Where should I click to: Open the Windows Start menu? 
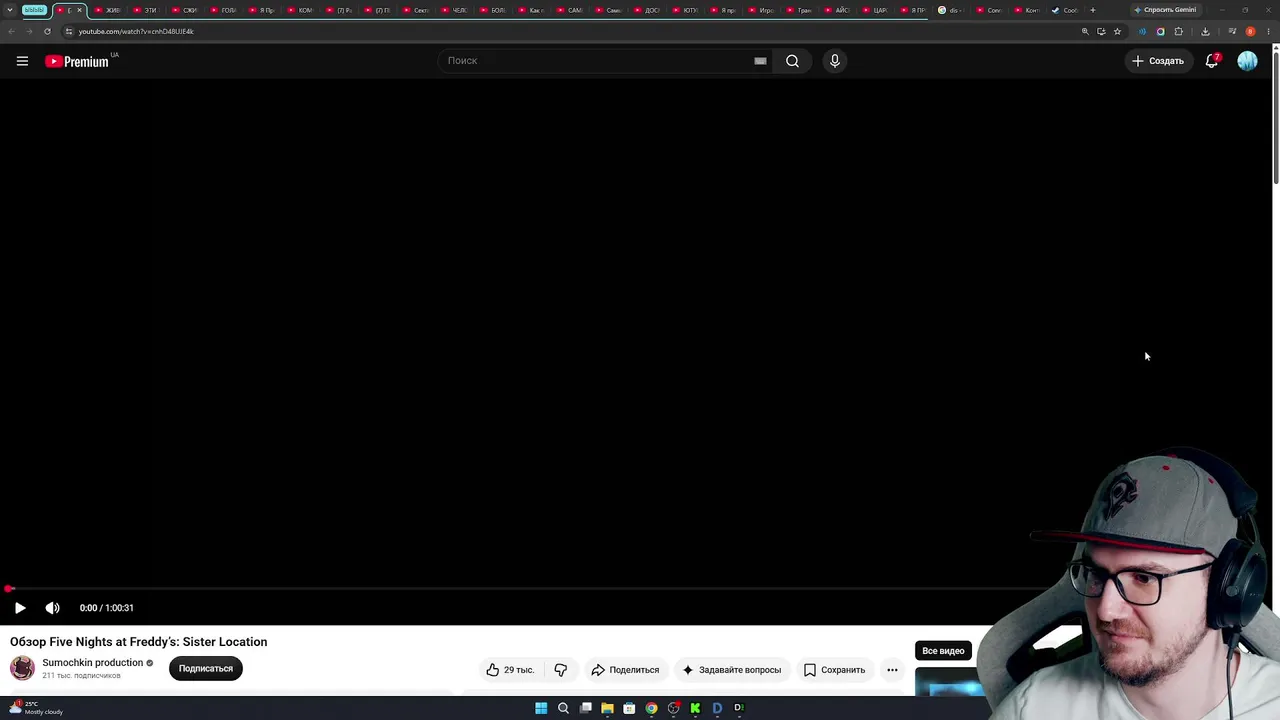pos(541,708)
